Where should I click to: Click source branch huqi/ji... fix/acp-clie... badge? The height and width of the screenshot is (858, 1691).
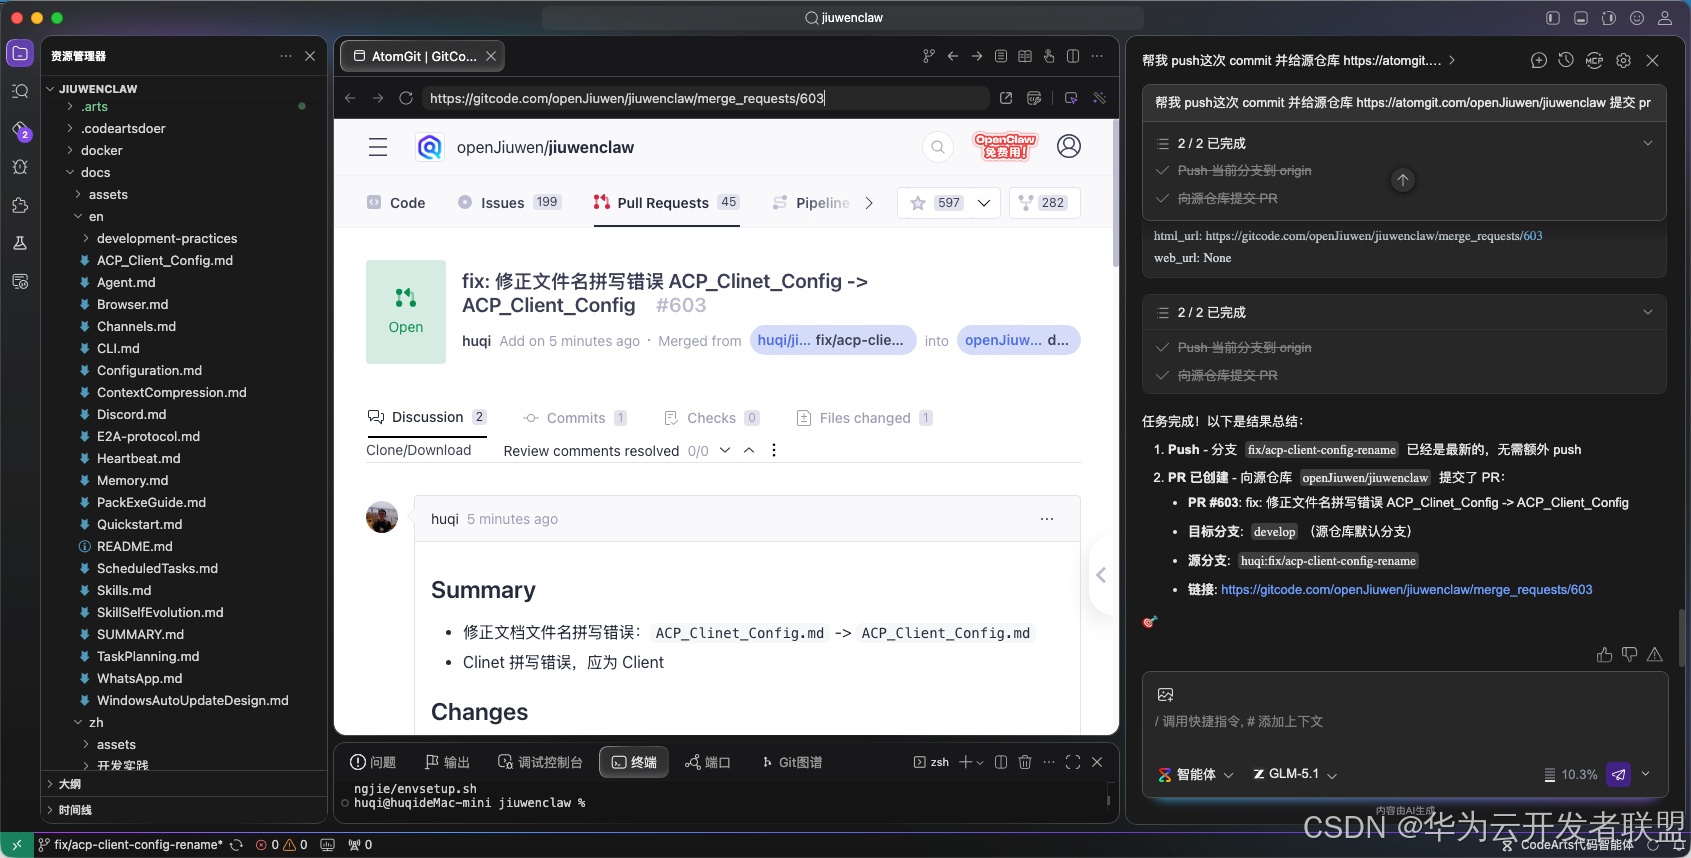[832, 340]
